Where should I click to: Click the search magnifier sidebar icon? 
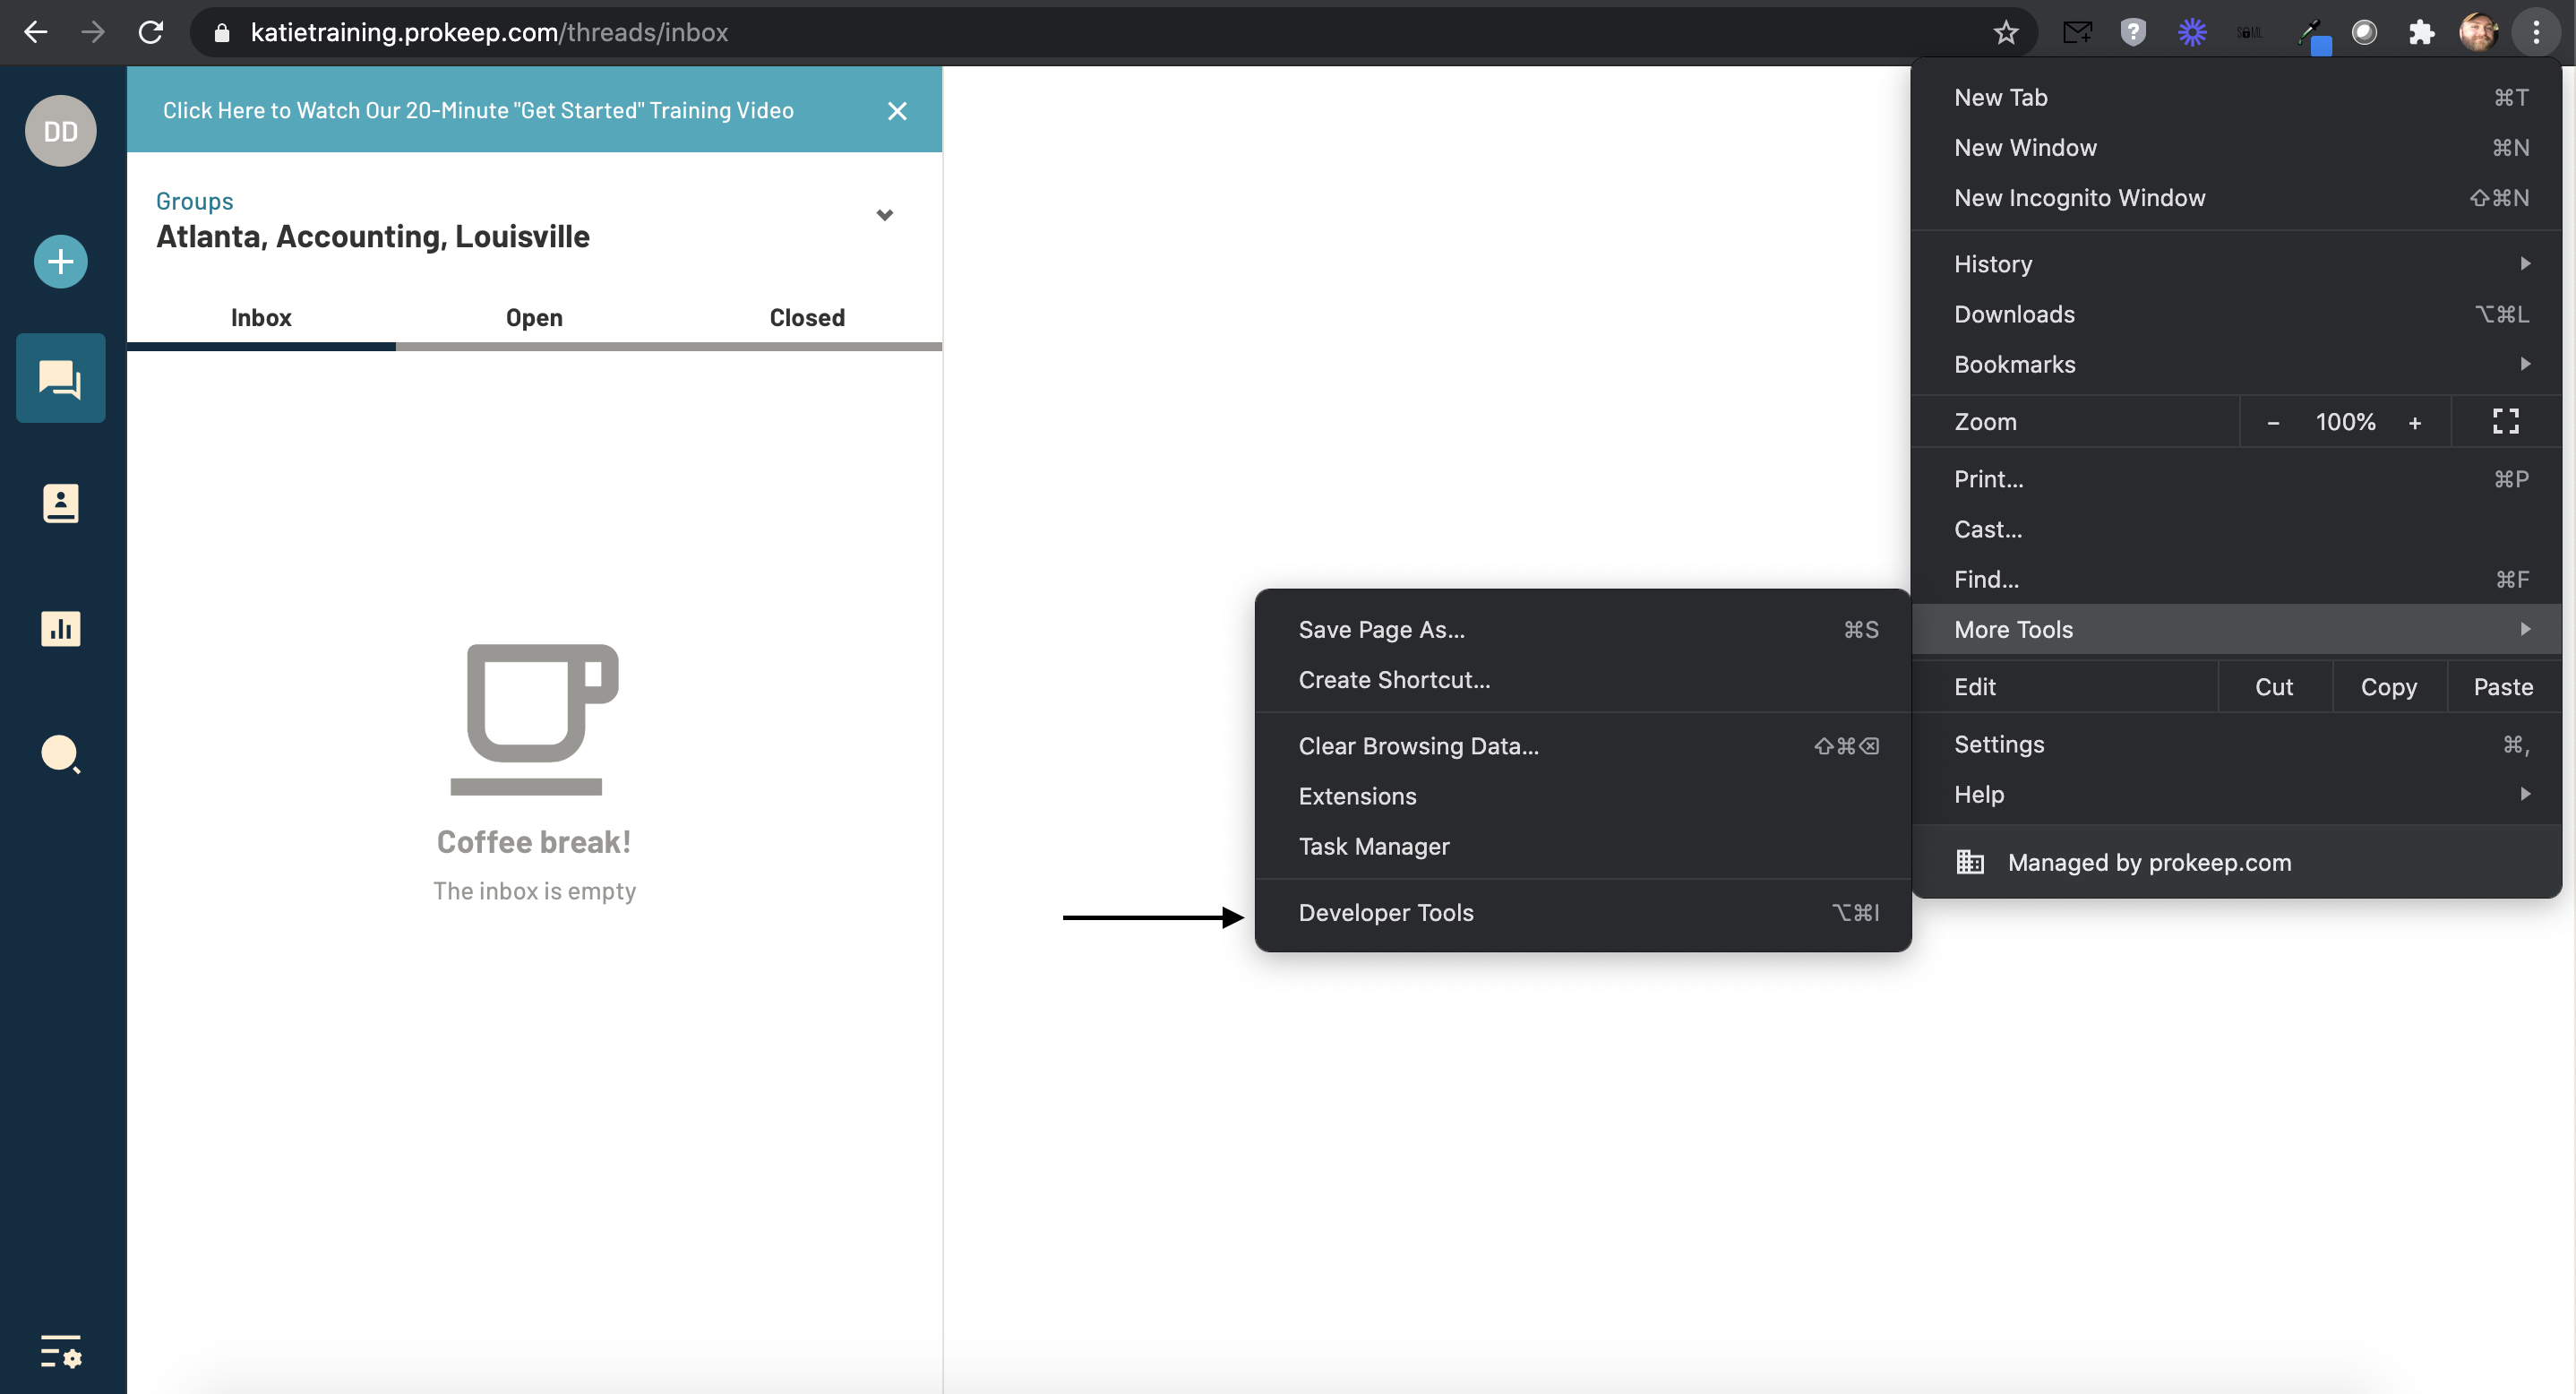click(60, 754)
